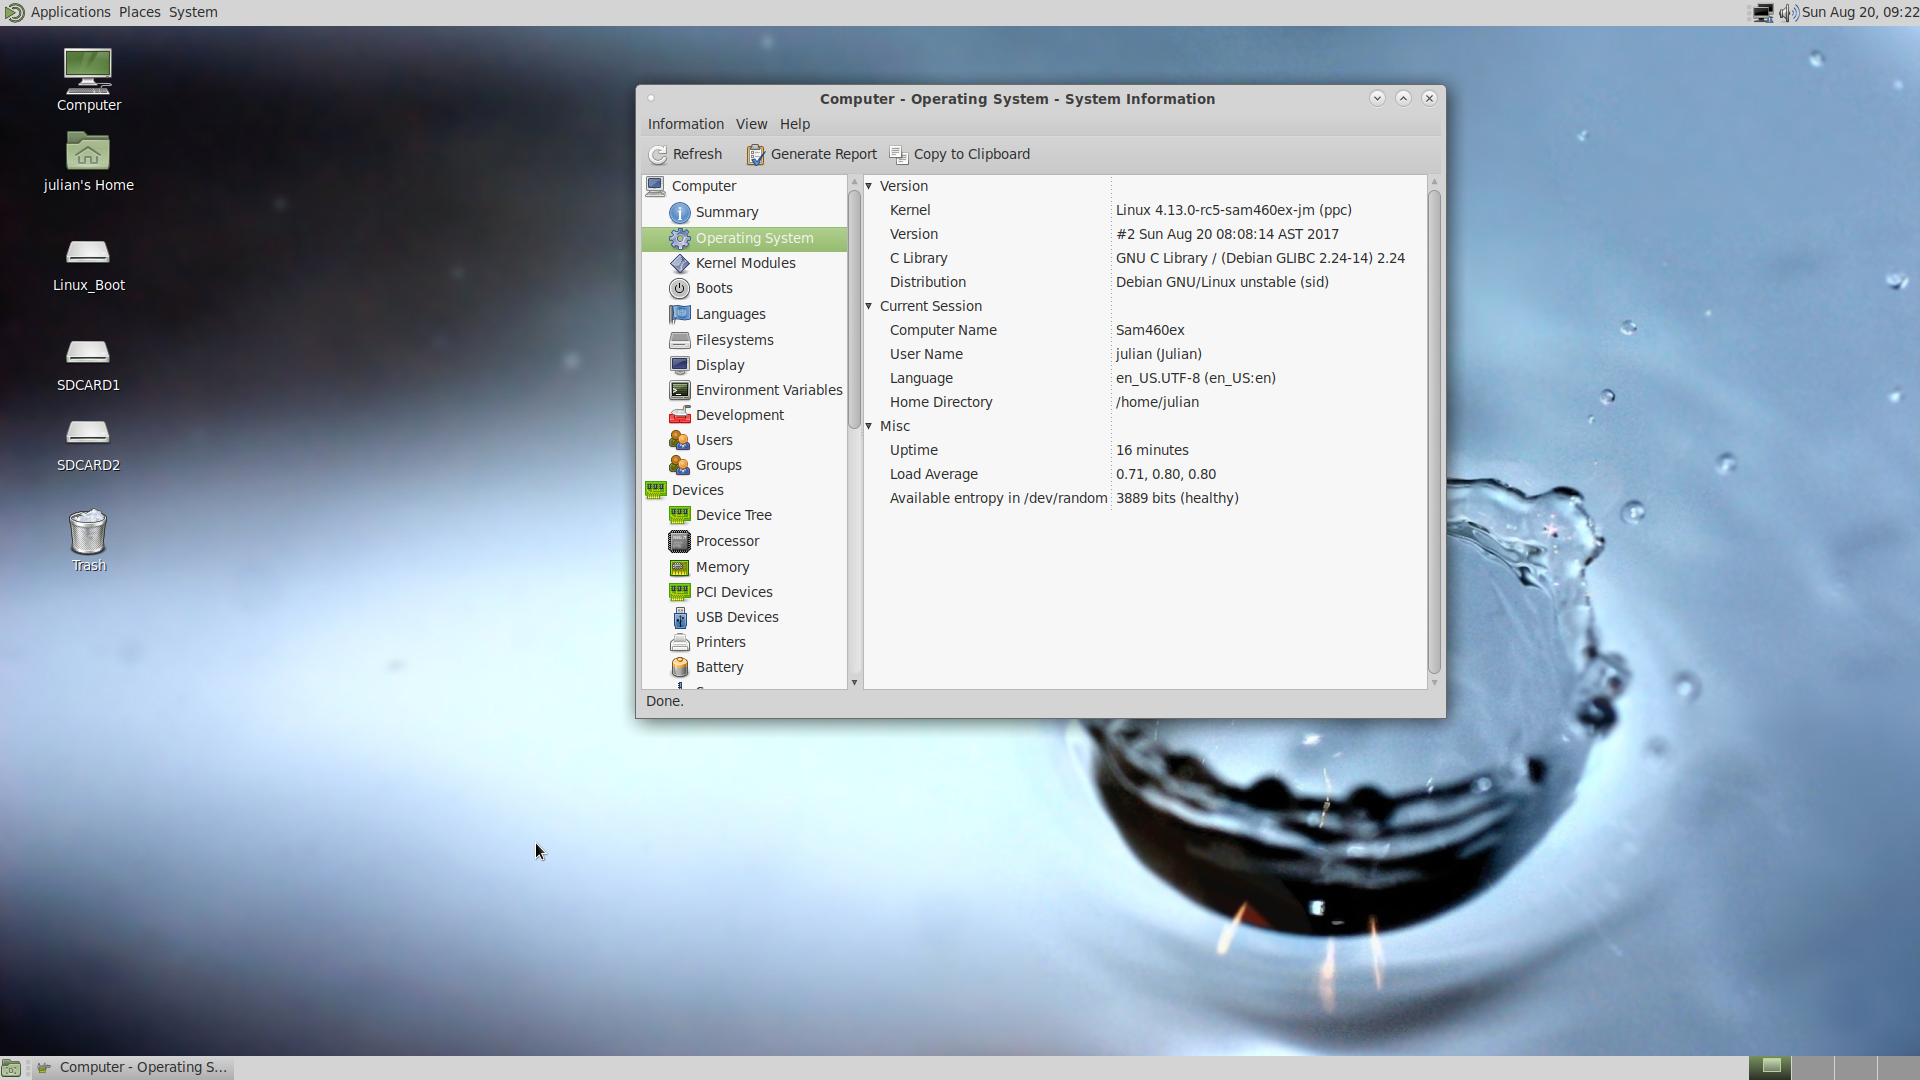Click the Generate Report icon
Image resolution: width=1920 pixels, height=1080 pixels.
tap(755, 154)
